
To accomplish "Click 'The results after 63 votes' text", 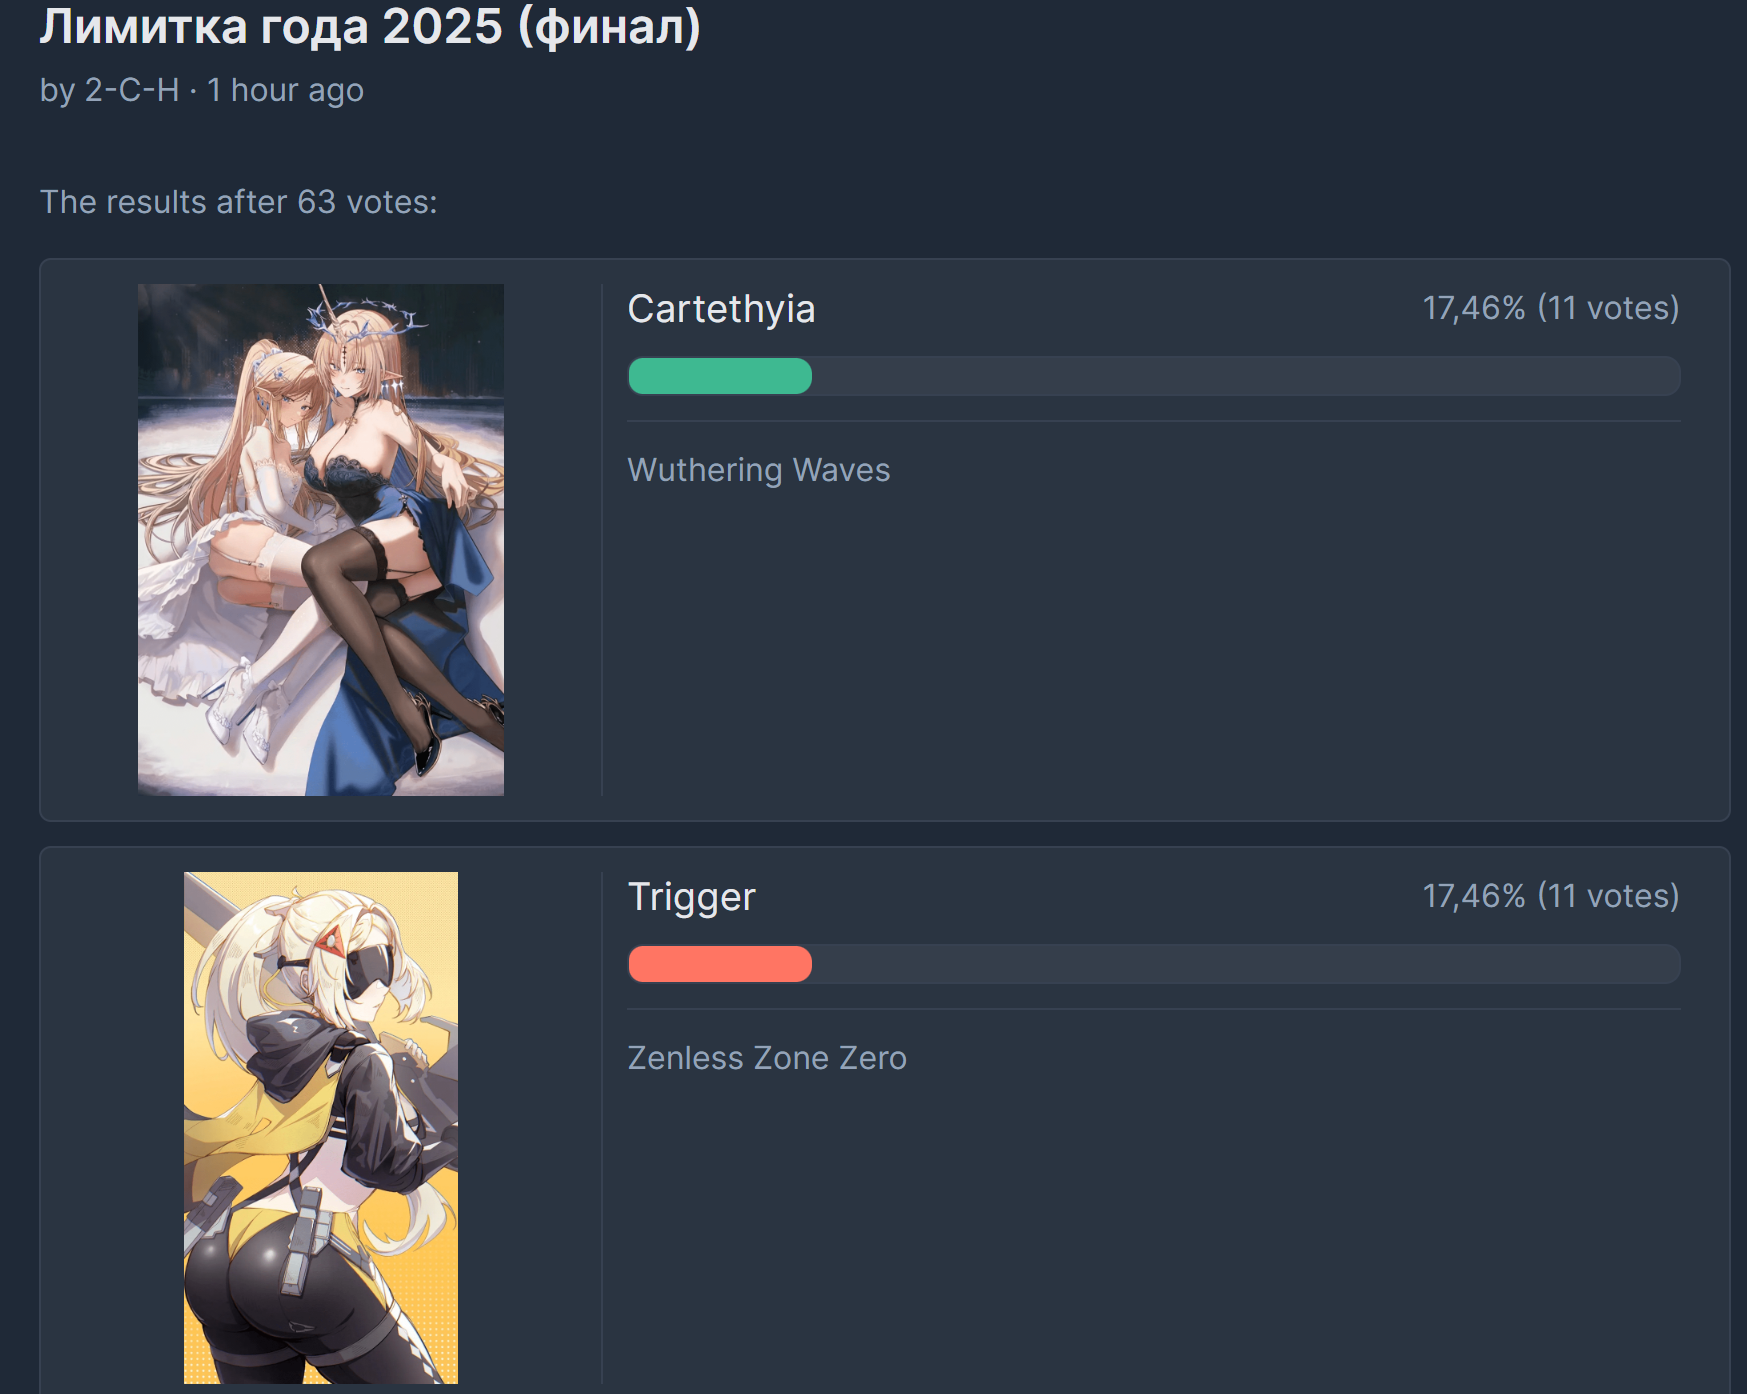I will click(x=239, y=202).
